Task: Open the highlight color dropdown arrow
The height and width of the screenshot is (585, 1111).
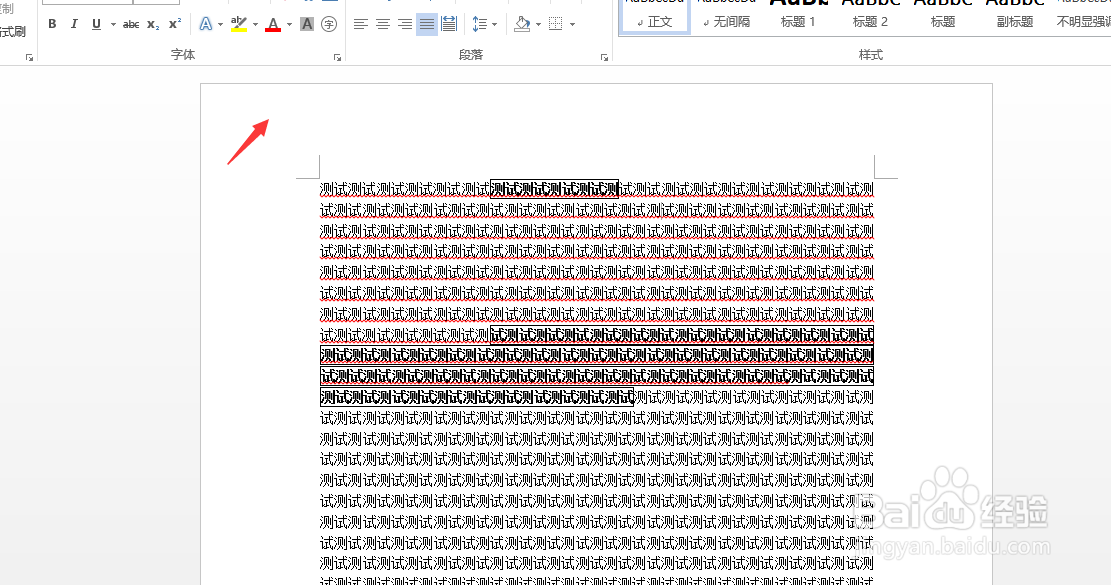Action: [255, 24]
